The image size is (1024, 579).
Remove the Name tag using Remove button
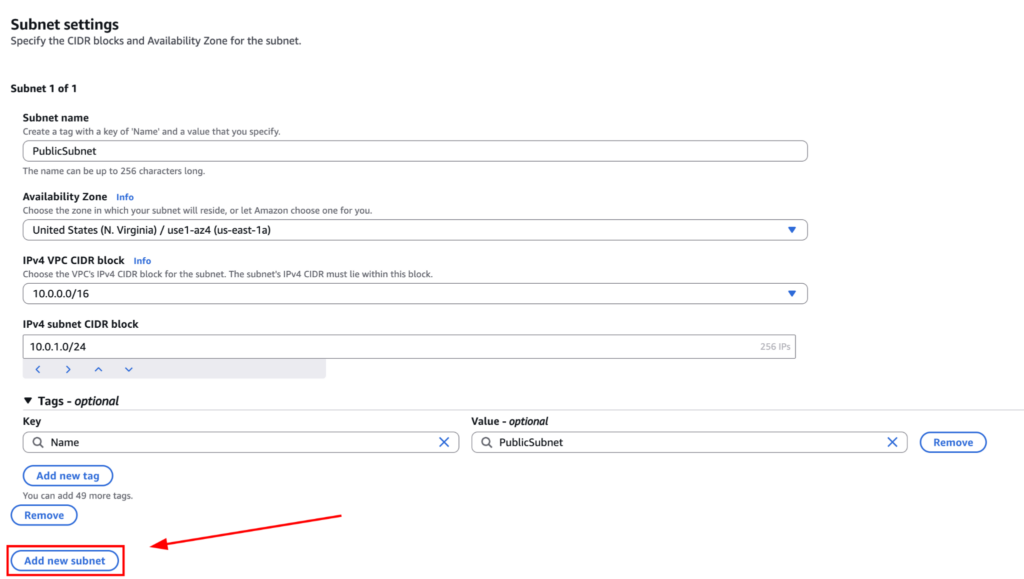952,442
